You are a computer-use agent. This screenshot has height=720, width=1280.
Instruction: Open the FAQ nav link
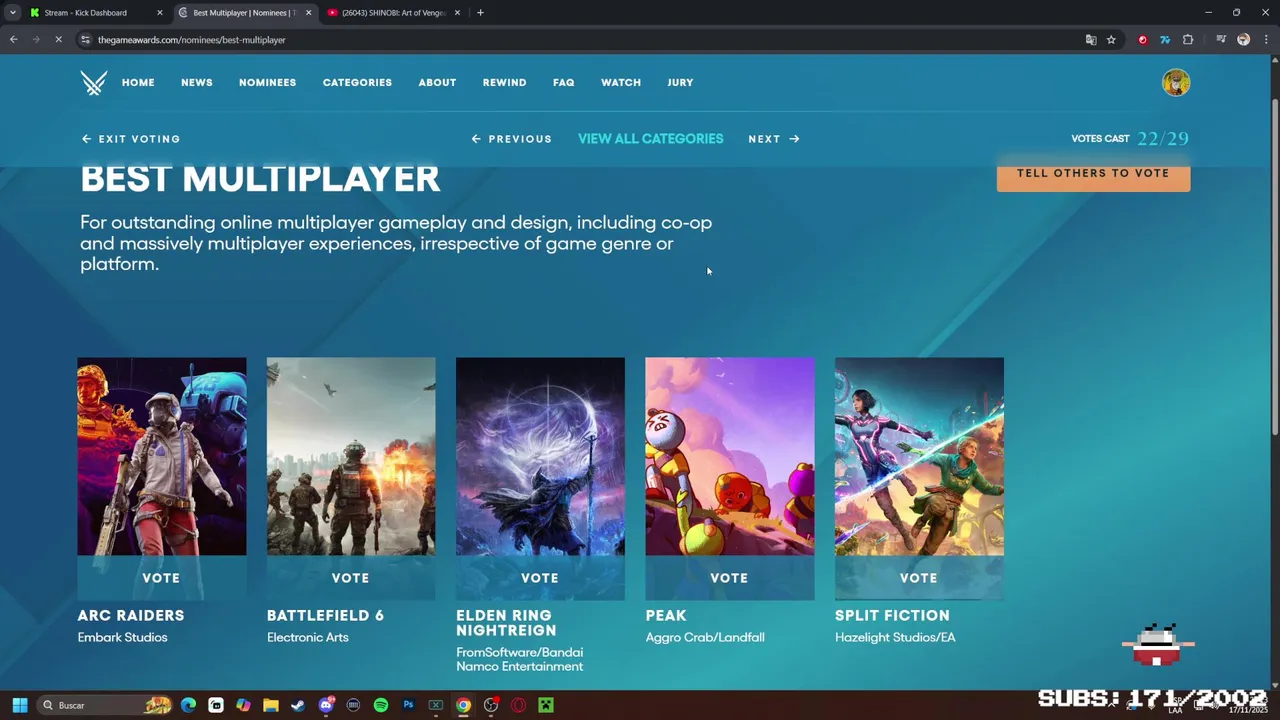click(x=563, y=83)
